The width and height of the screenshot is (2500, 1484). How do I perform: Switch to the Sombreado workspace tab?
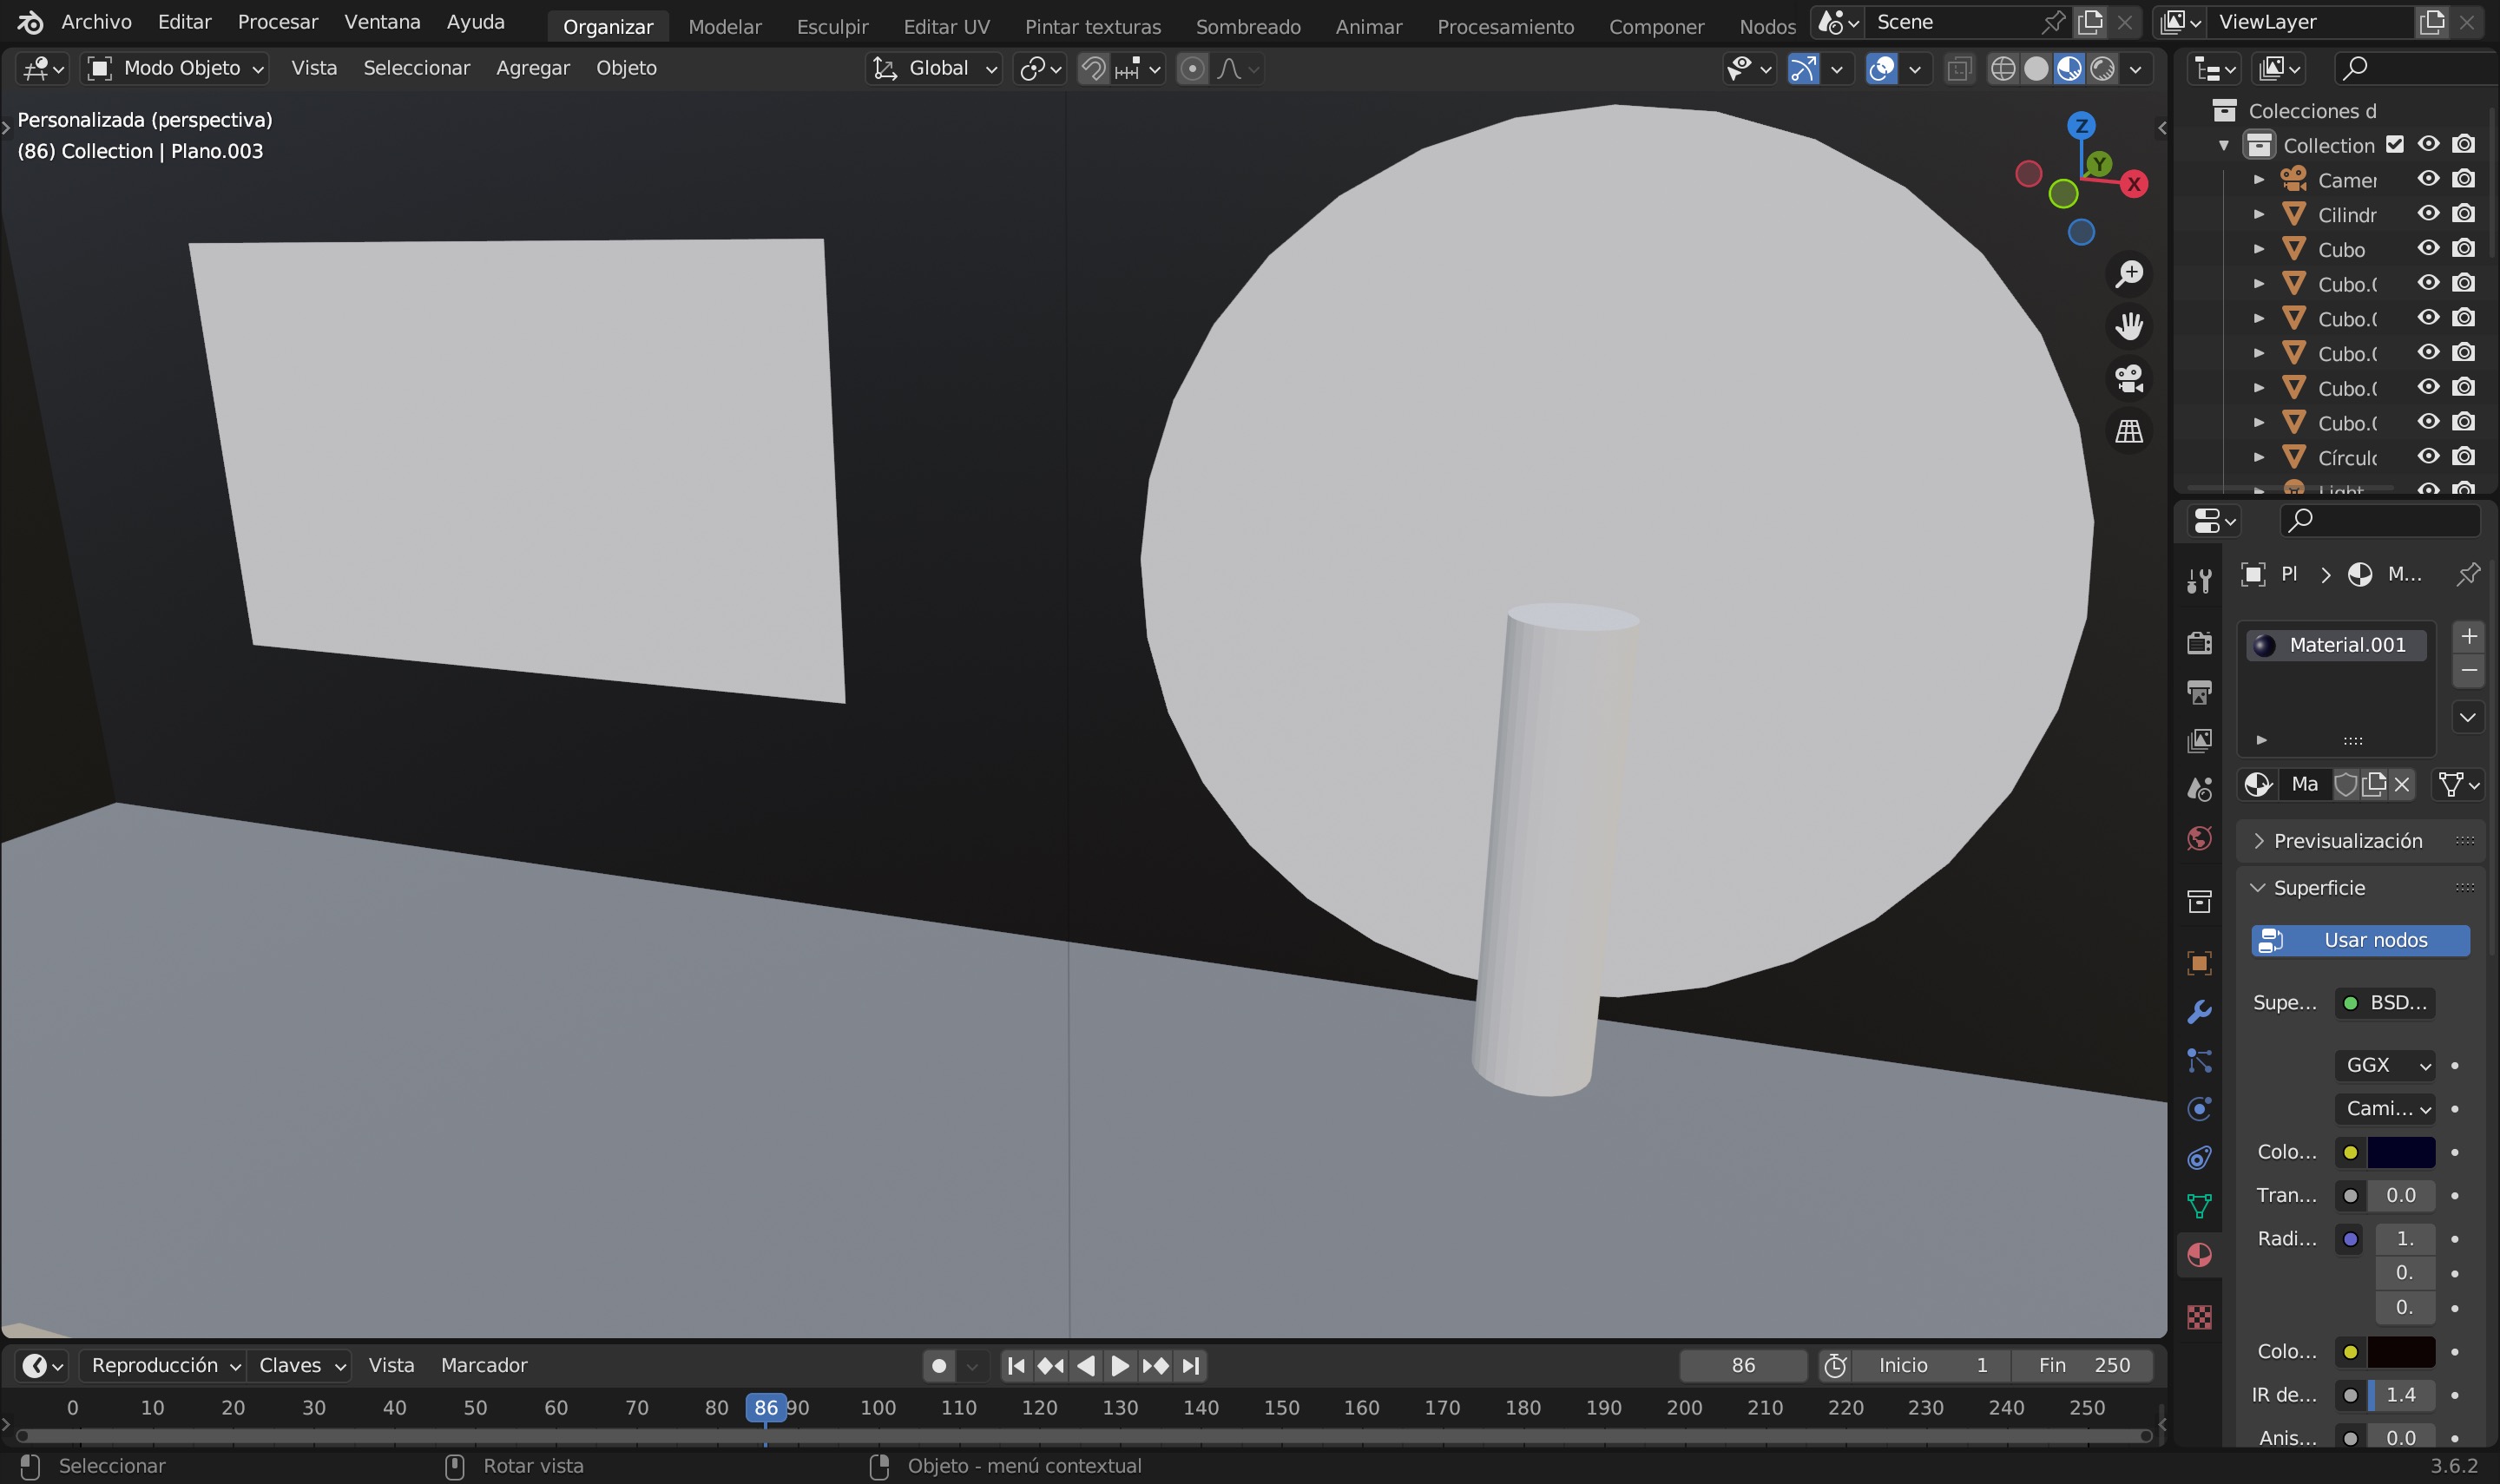tap(1247, 27)
